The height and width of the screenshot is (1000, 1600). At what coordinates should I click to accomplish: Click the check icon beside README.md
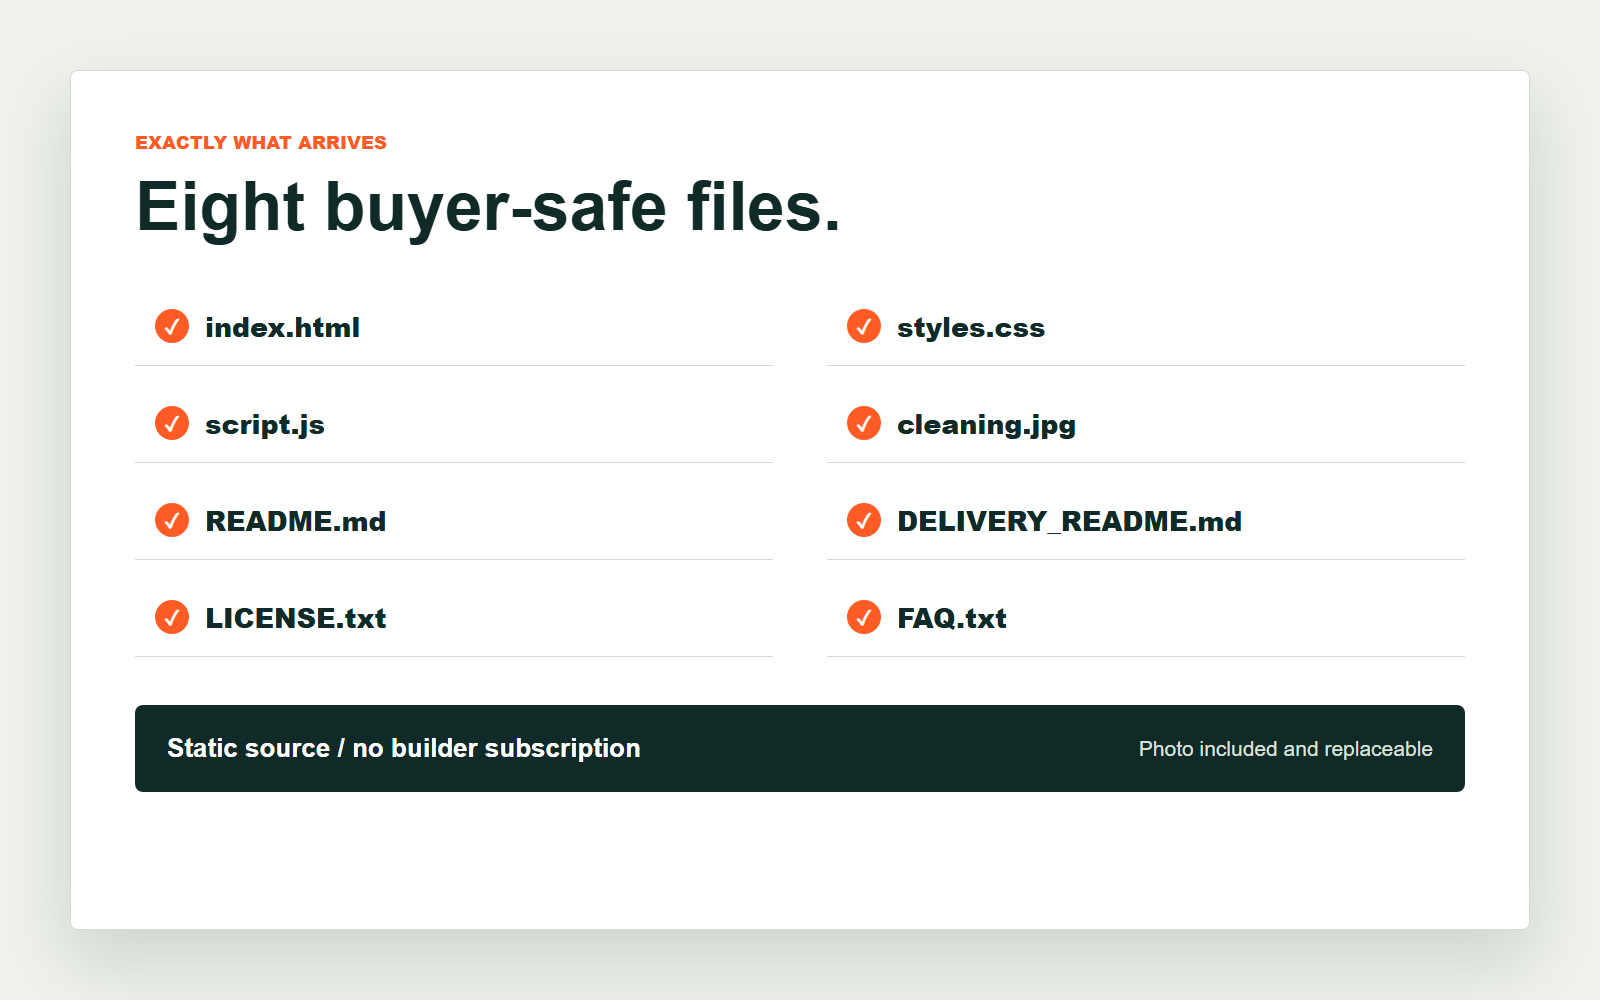(x=172, y=520)
